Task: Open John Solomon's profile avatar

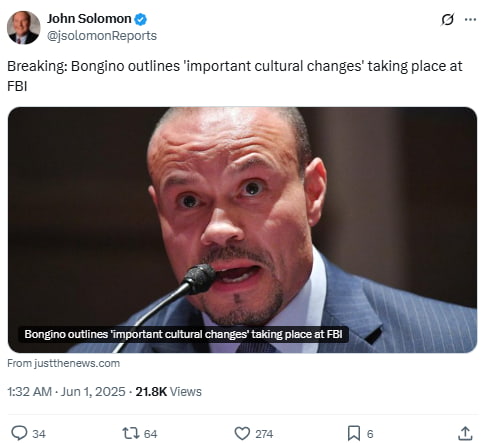Action: [23, 27]
